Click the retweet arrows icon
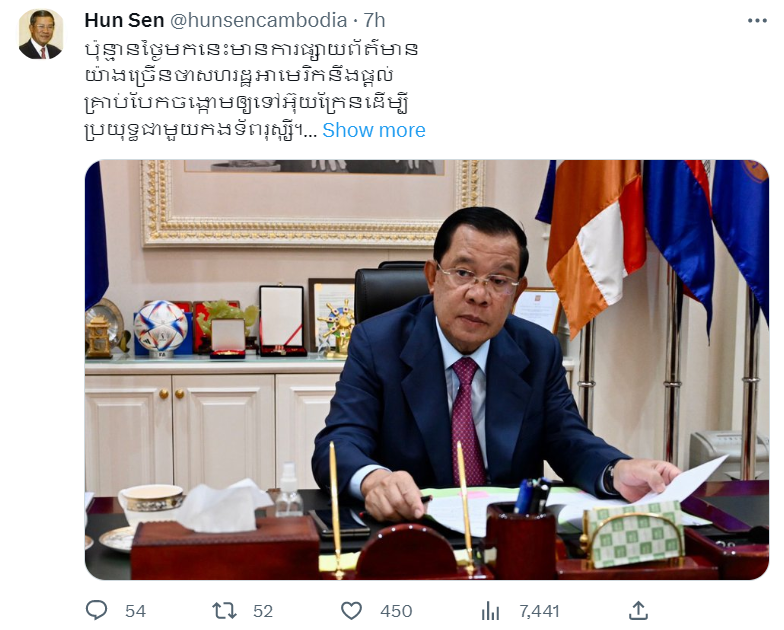 pos(224,610)
